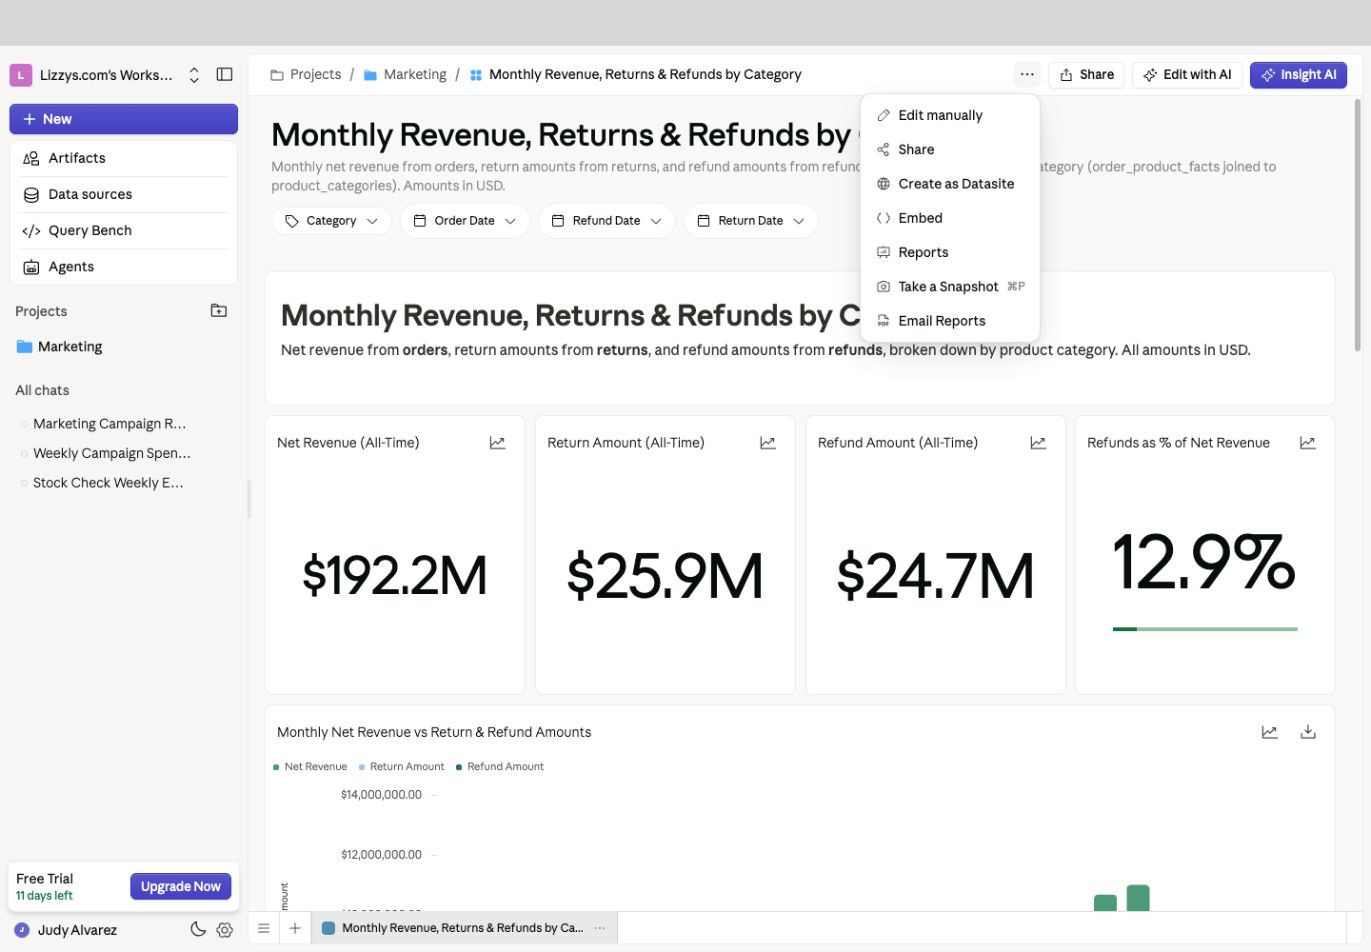Click the new project folder icon

pos(219,311)
